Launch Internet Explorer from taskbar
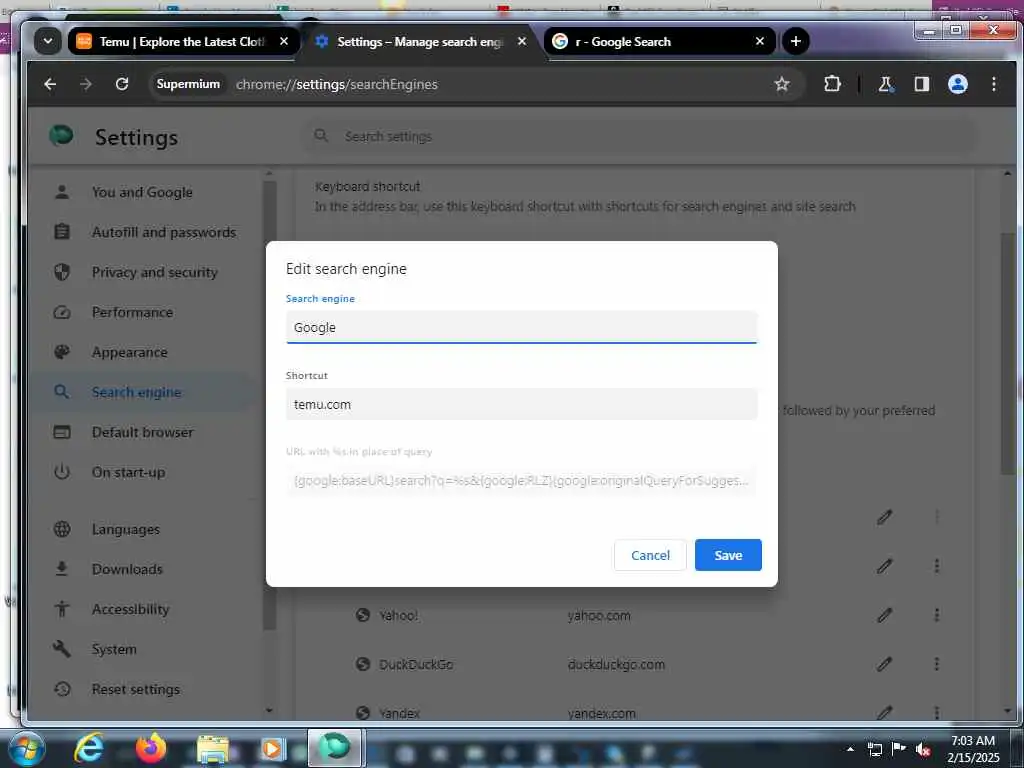 (89, 748)
